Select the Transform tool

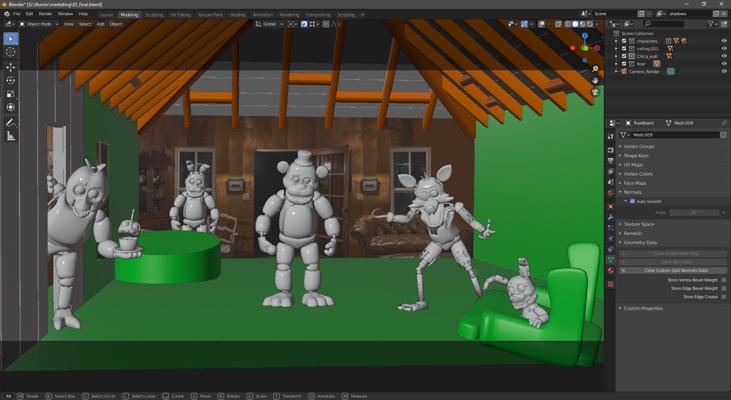point(10,107)
